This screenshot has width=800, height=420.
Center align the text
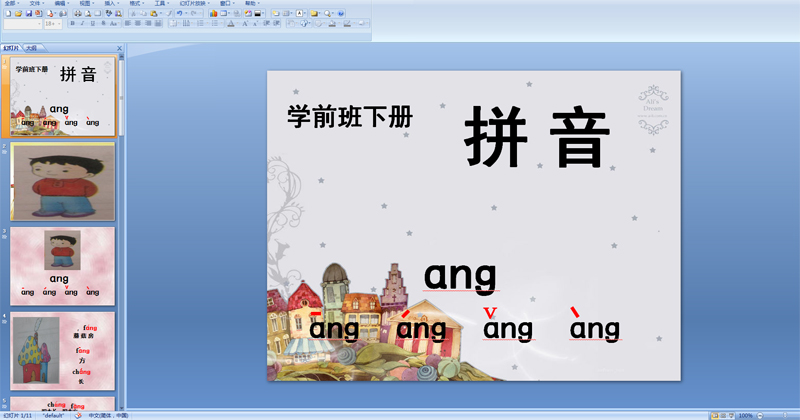138,23
